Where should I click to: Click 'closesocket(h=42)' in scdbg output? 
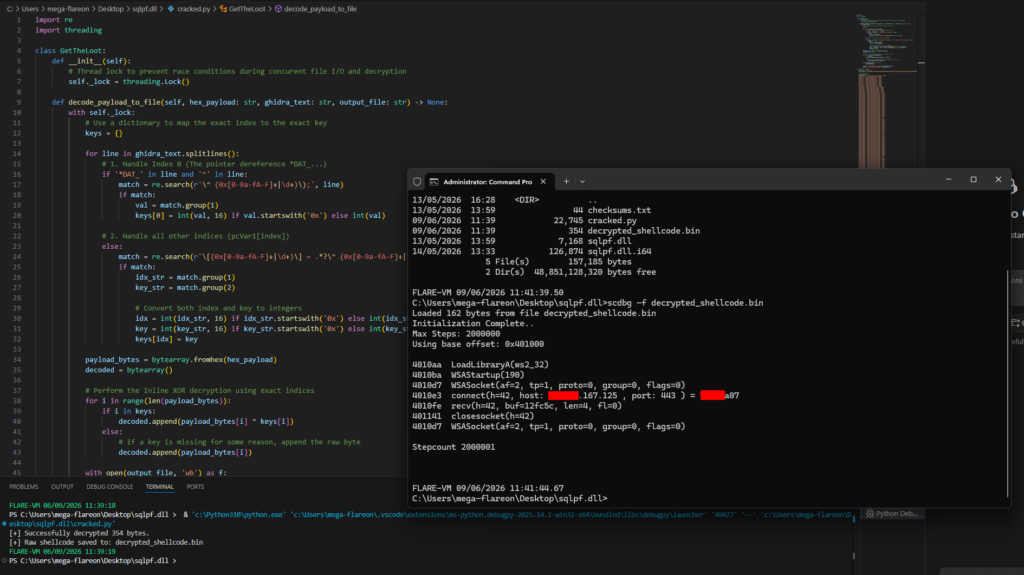pyautogui.click(x=492, y=416)
